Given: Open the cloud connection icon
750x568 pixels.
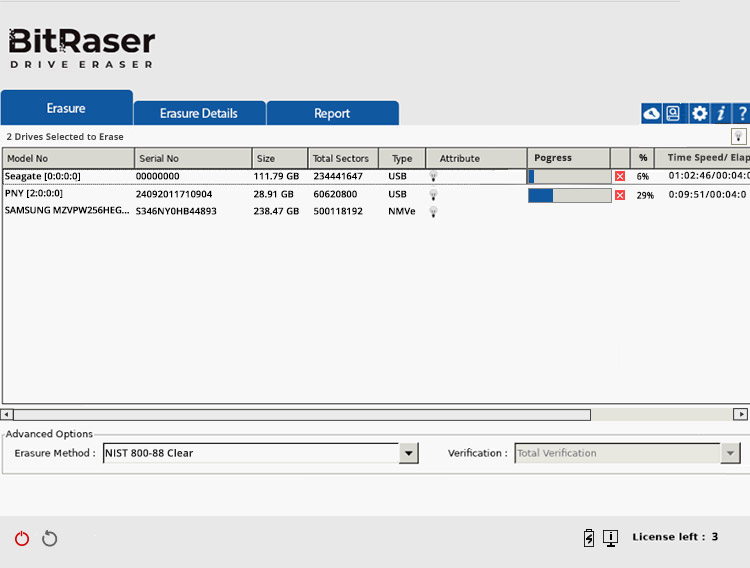Looking at the screenshot, I should pos(651,113).
